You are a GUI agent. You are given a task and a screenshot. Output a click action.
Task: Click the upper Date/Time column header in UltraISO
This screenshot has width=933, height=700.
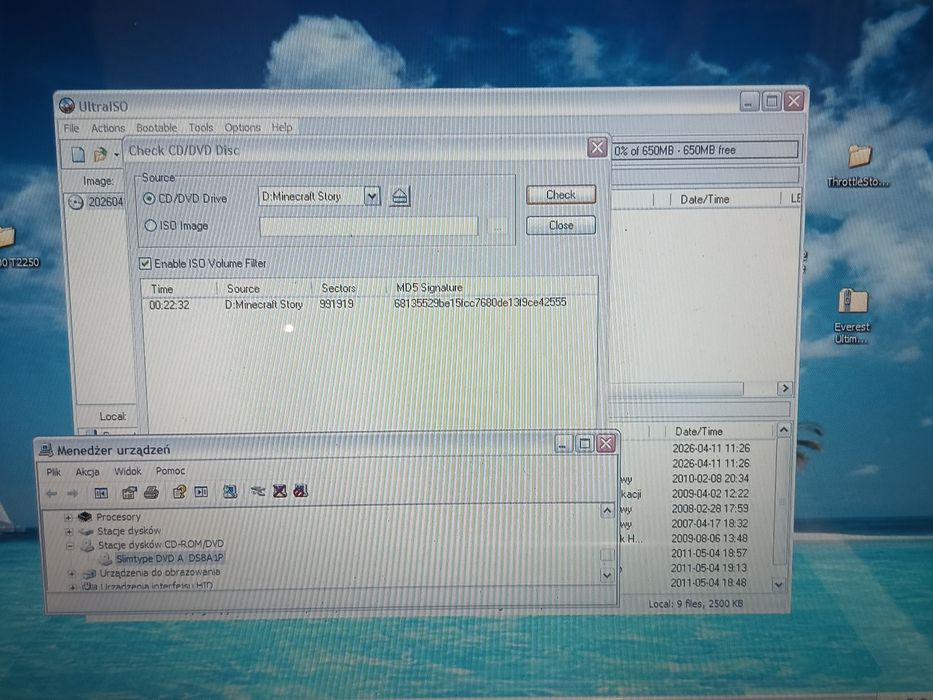(705, 199)
